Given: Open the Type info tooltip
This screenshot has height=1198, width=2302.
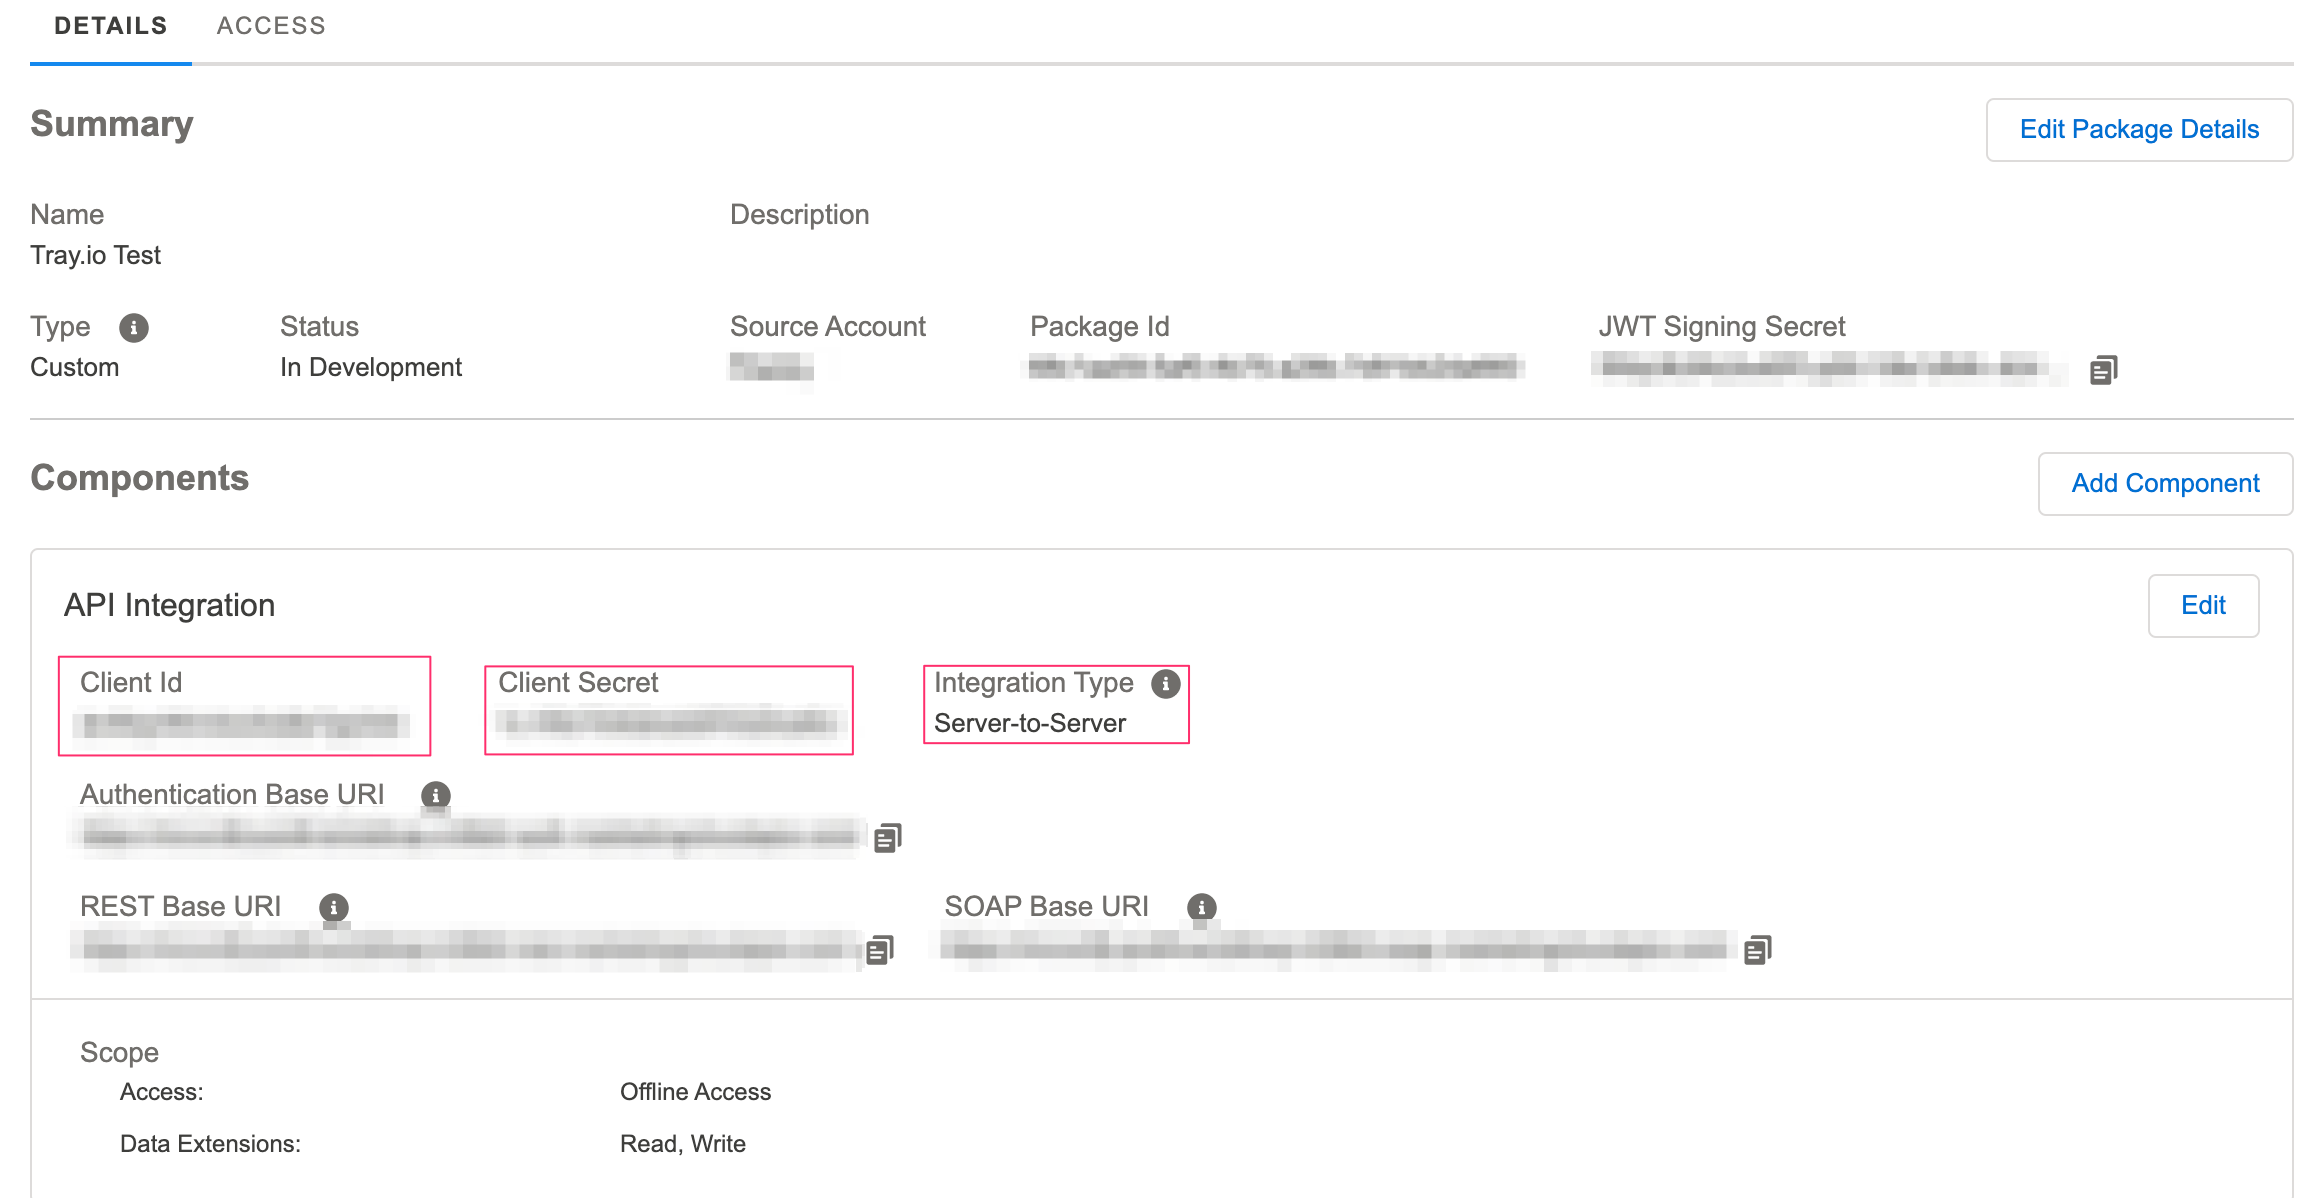Looking at the screenshot, I should pyautogui.click(x=133, y=327).
